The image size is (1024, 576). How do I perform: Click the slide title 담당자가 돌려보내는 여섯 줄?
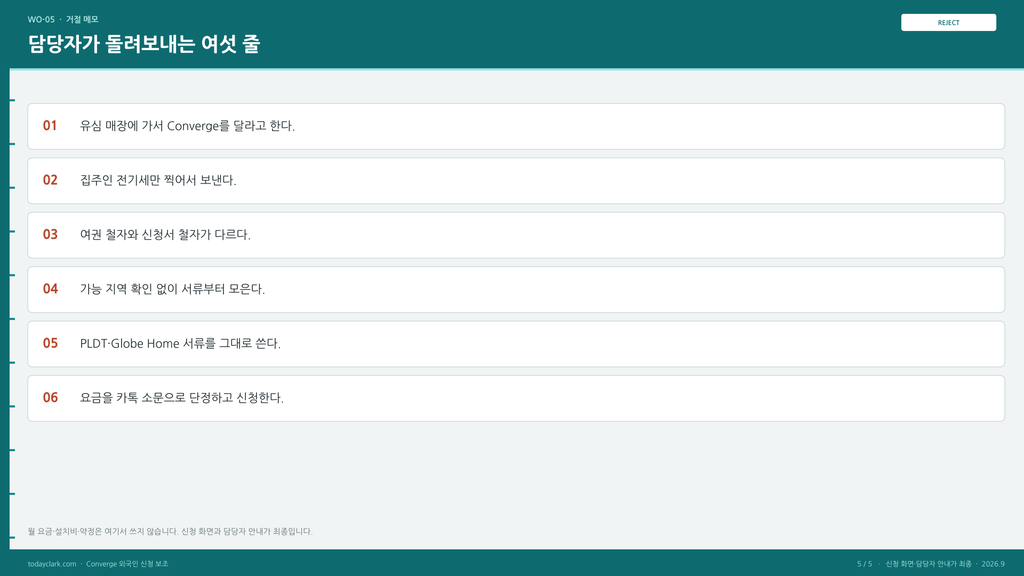[x=144, y=44]
